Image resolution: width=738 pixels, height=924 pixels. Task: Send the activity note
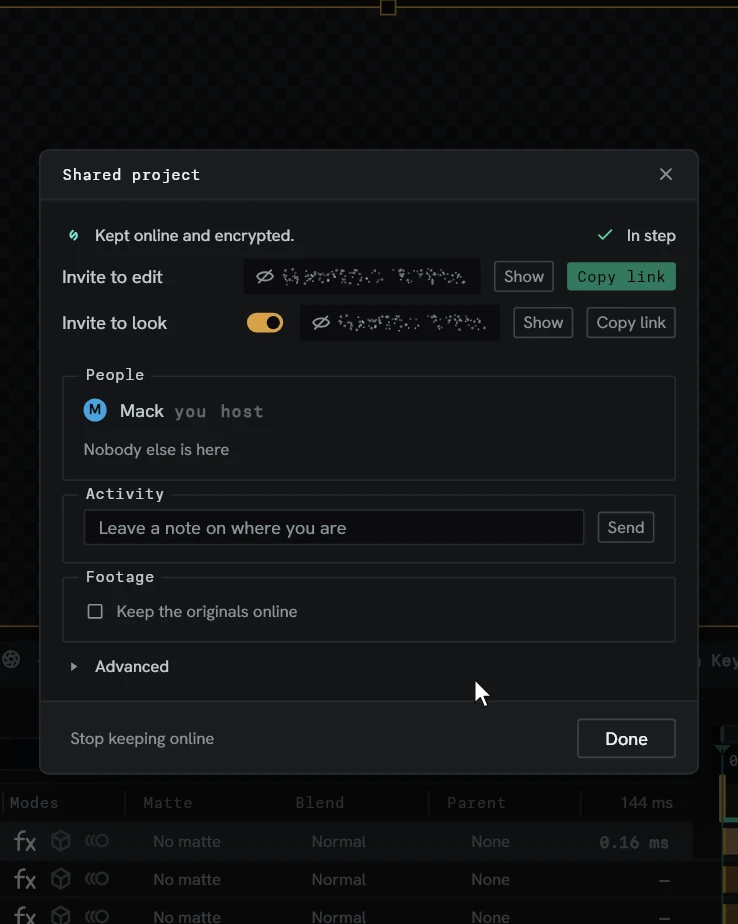click(625, 527)
